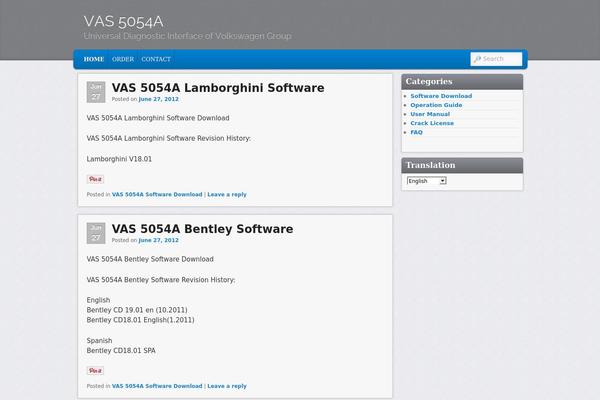Click the search magnifier icon
Viewport: 600px width, 400px height.
[477, 59]
